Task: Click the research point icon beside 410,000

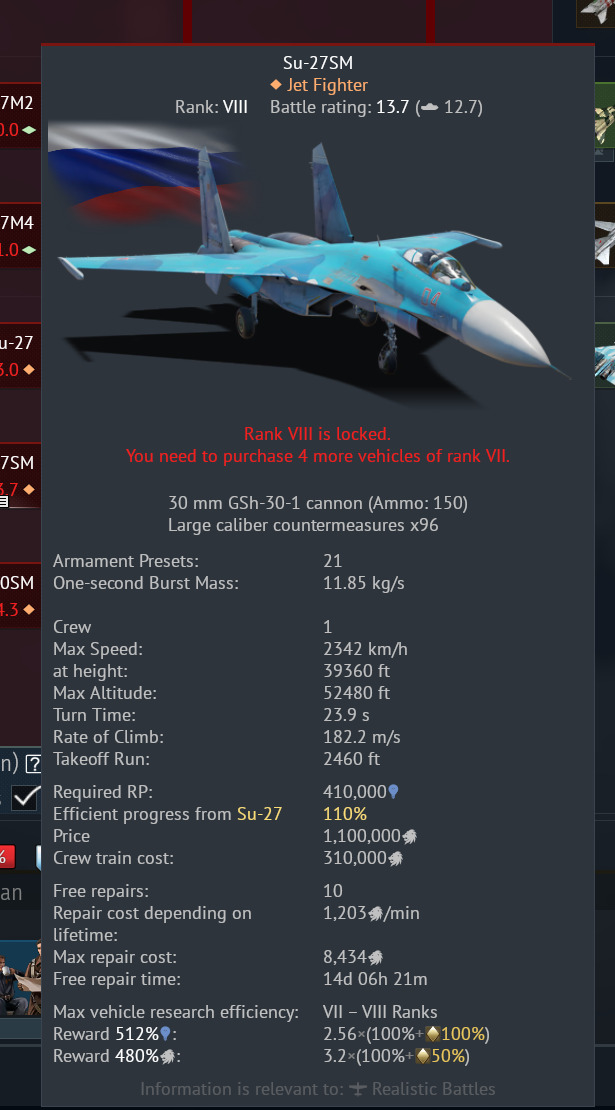Action: coord(393,791)
